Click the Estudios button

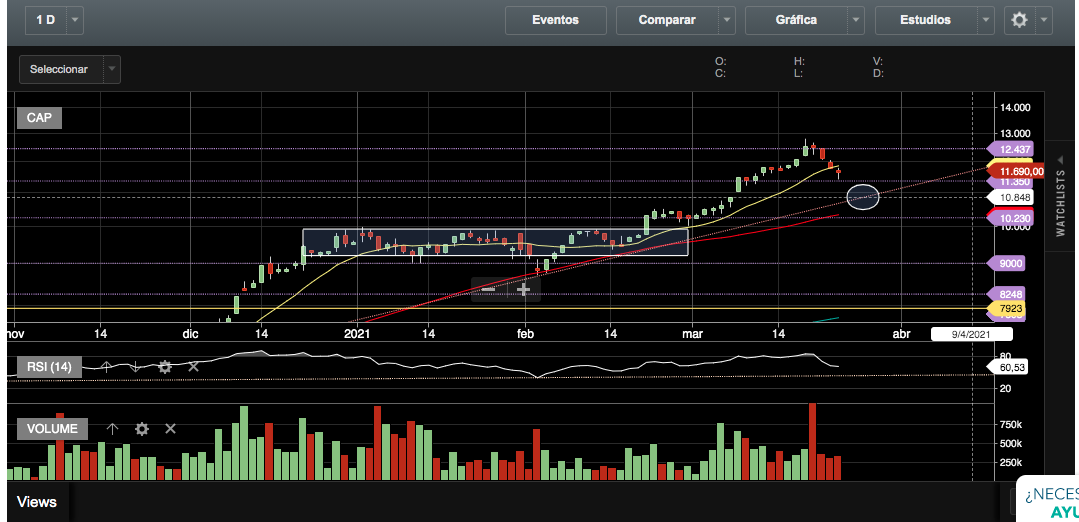(926, 20)
